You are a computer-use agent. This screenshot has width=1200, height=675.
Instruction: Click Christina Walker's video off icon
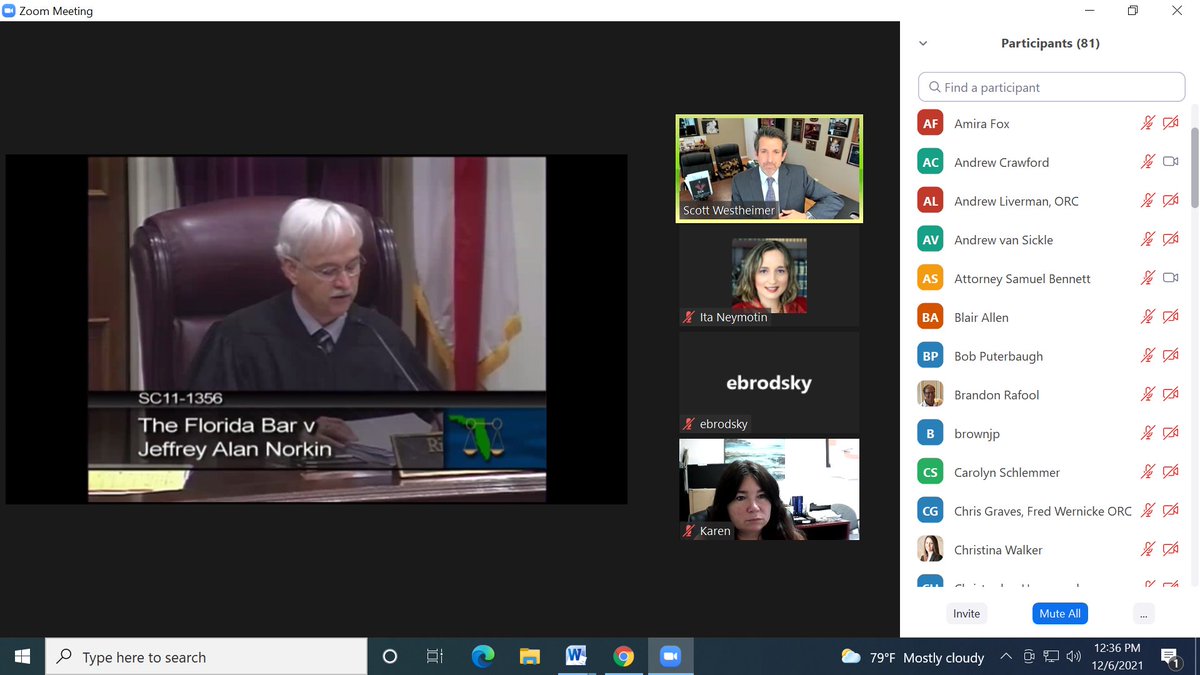[1171, 549]
